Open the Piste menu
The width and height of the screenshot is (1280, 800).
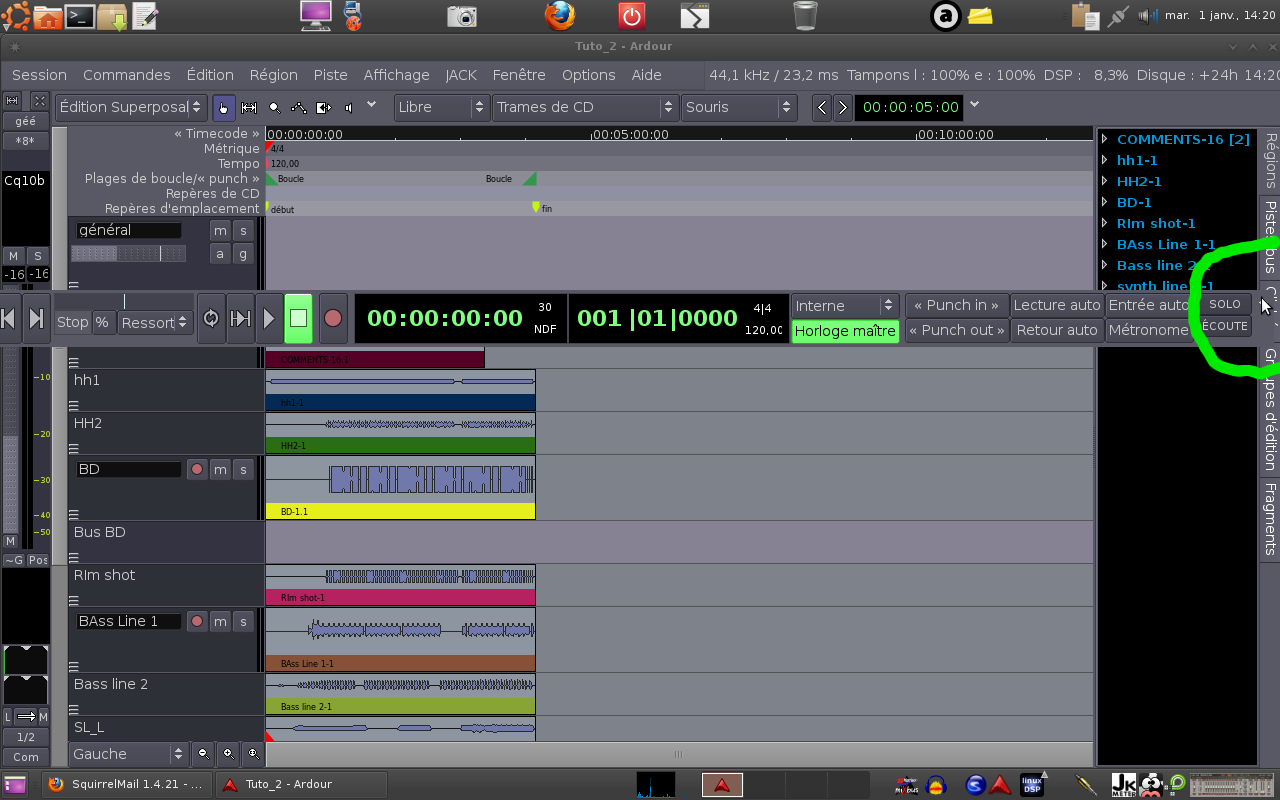coord(330,75)
